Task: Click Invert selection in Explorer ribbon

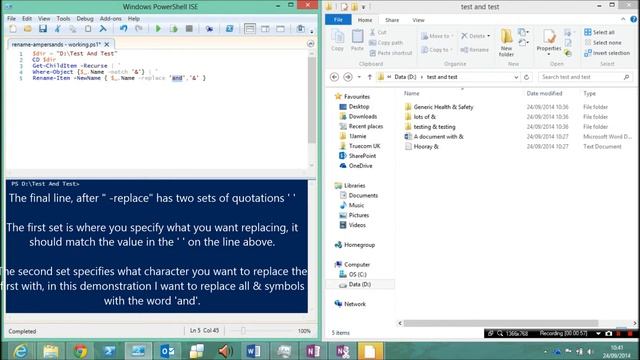Action: coord(607,53)
